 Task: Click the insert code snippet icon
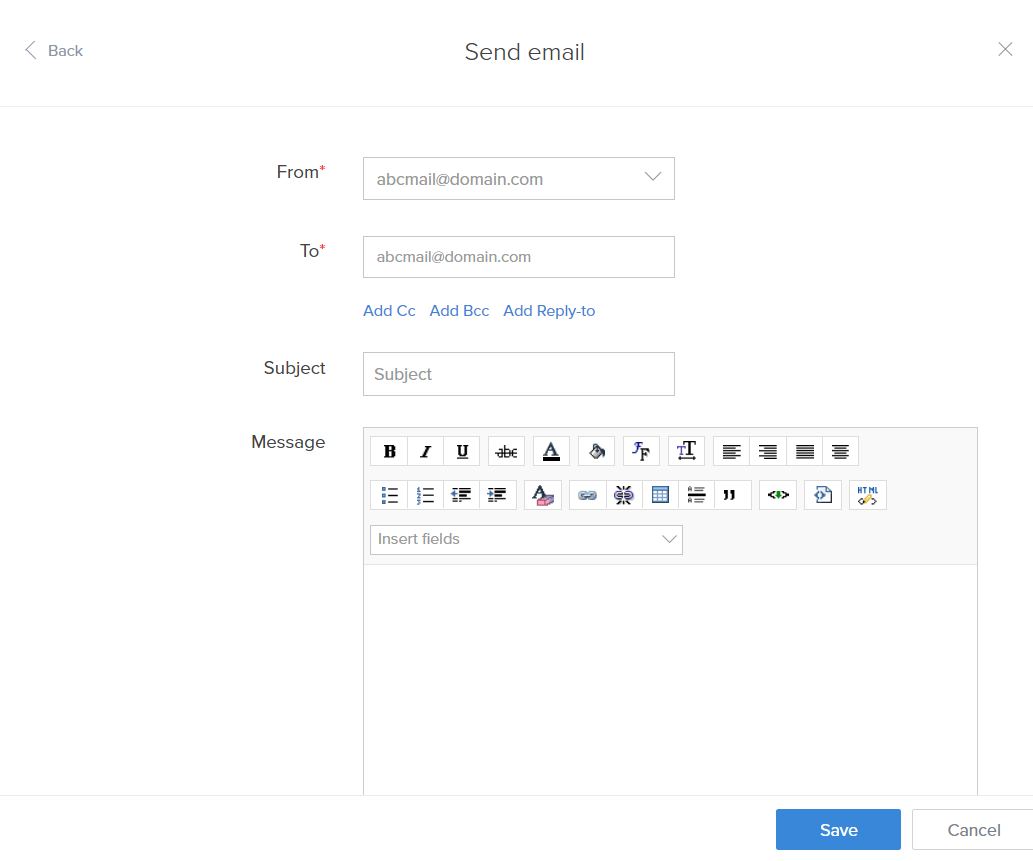(x=778, y=495)
